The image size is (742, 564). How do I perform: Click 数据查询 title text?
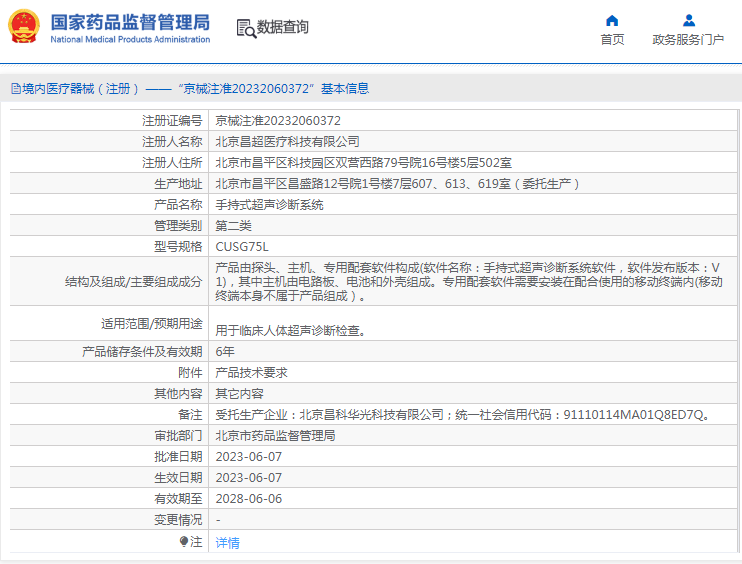point(283,27)
